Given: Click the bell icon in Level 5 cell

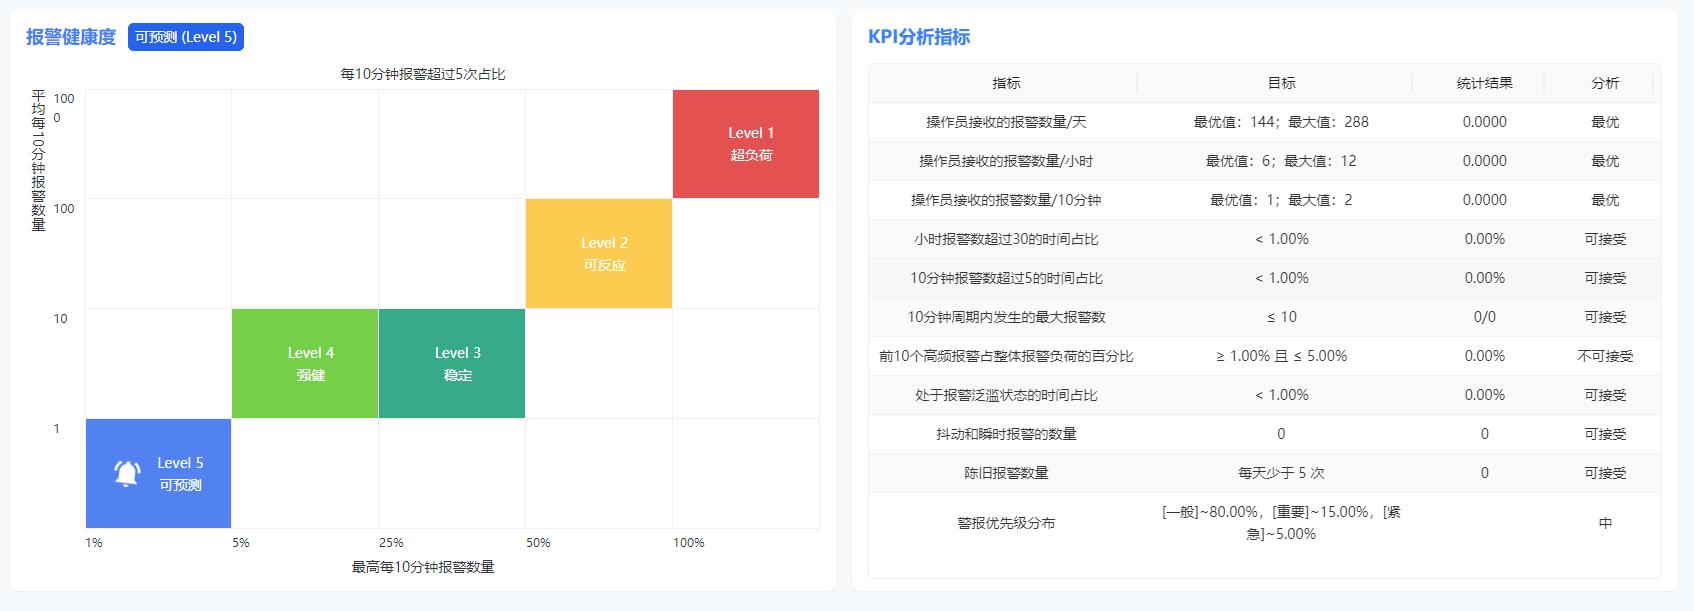Looking at the screenshot, I should (x=127, y=473).
